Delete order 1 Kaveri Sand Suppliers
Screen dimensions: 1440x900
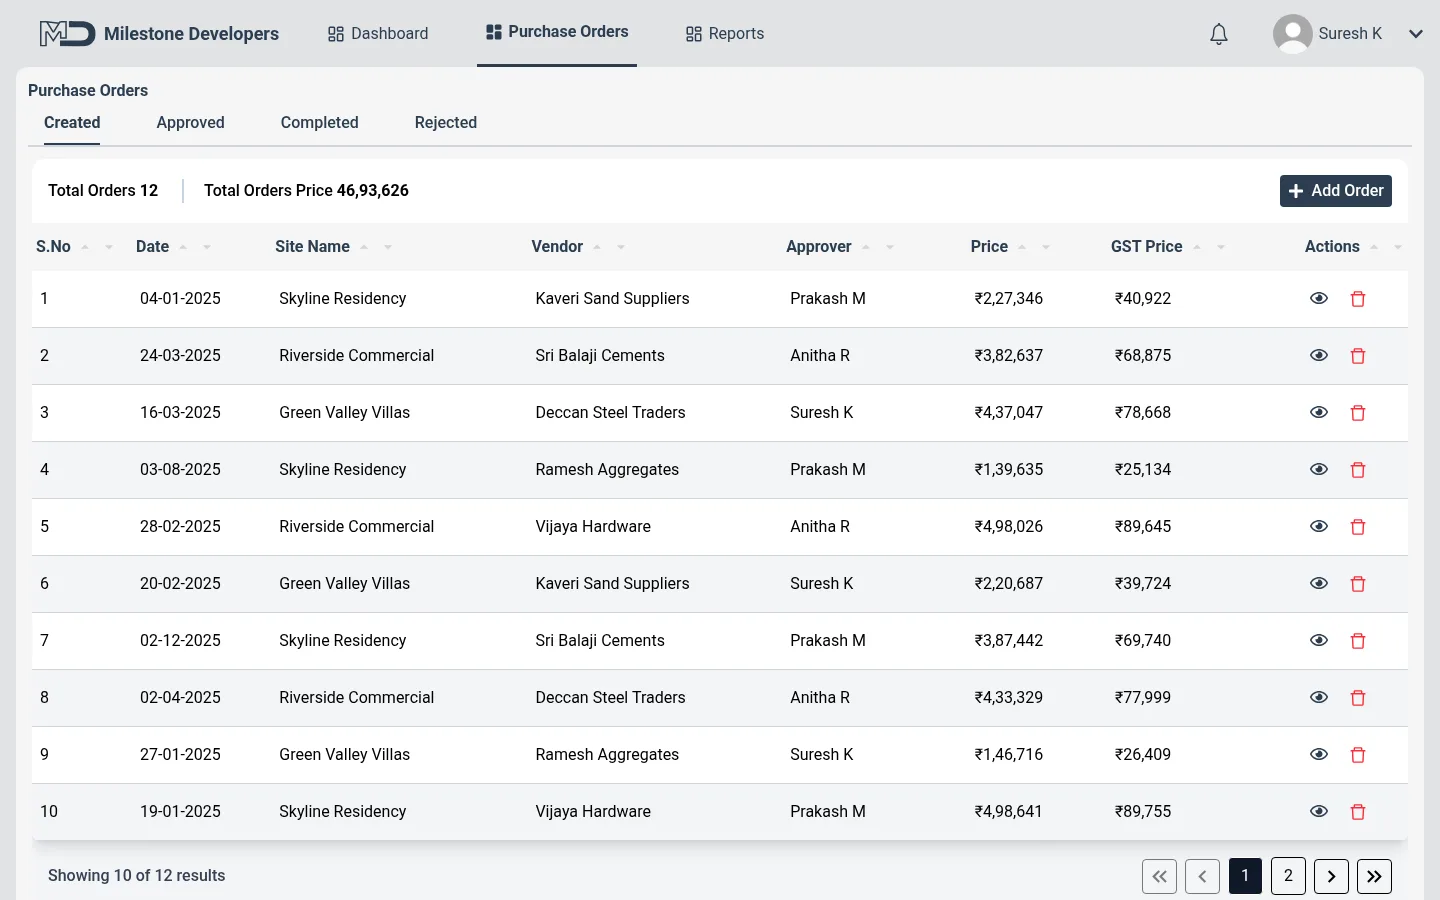[x=1358, y=299]
